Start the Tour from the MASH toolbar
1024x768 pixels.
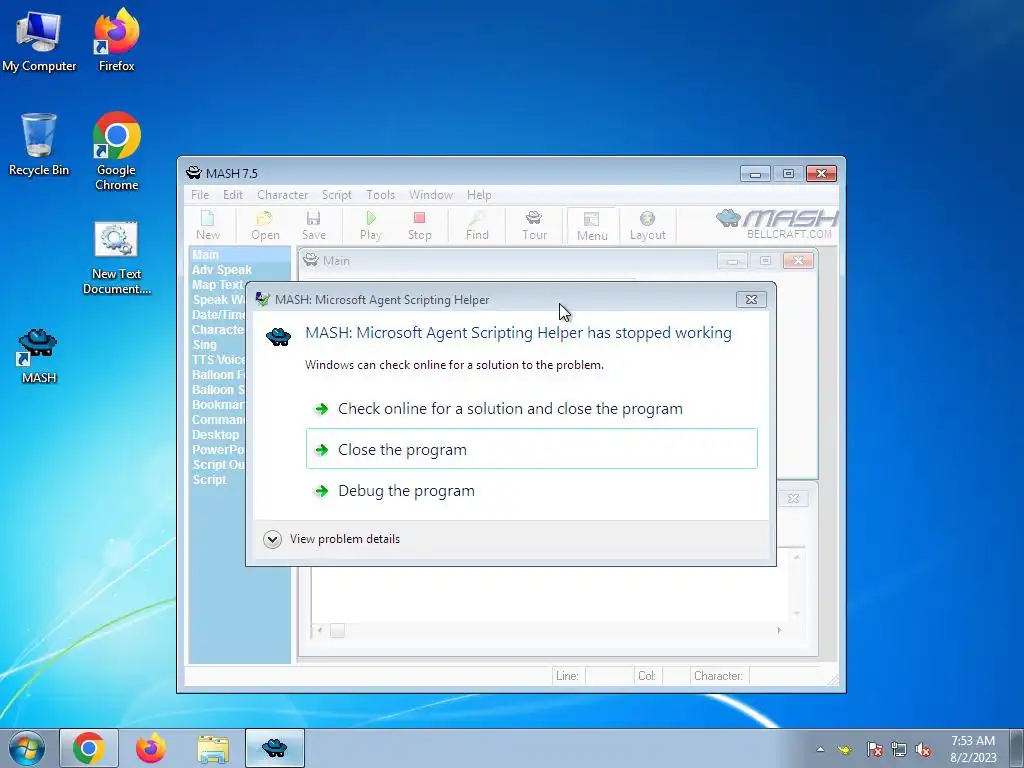tap(534, 226)
